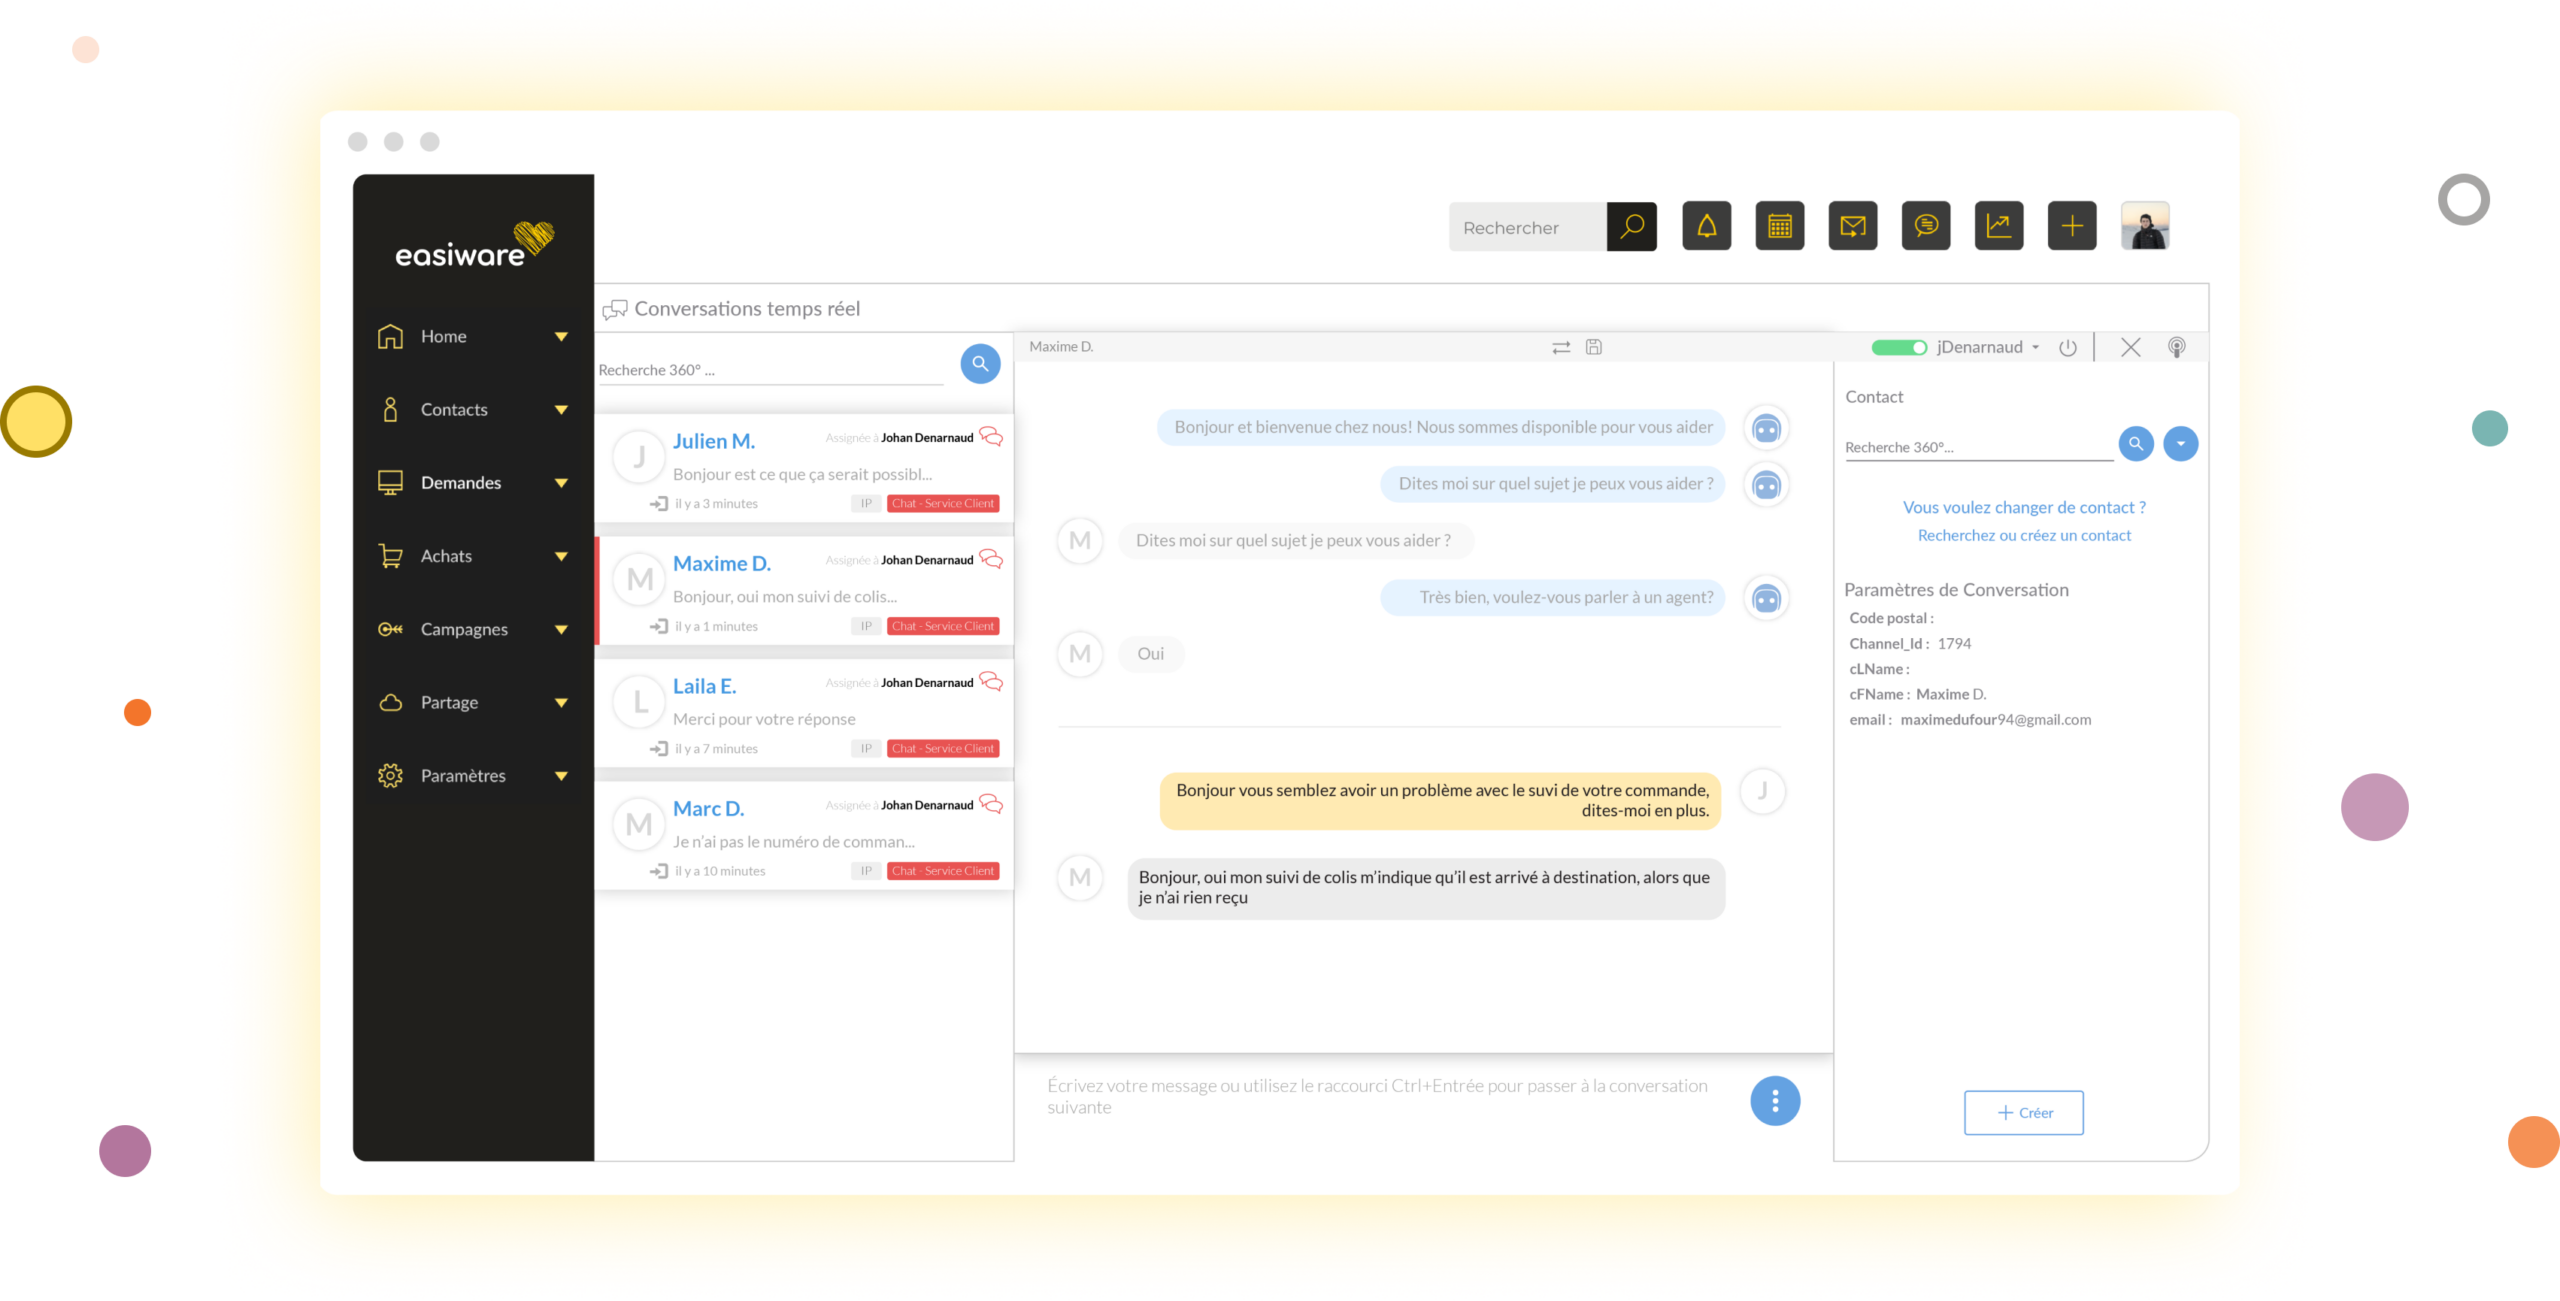The width and height of the screenshot is (2560, 1301).
Task: Click the power icon next to jDenarnaud
Action: [x=2067, y=347]
